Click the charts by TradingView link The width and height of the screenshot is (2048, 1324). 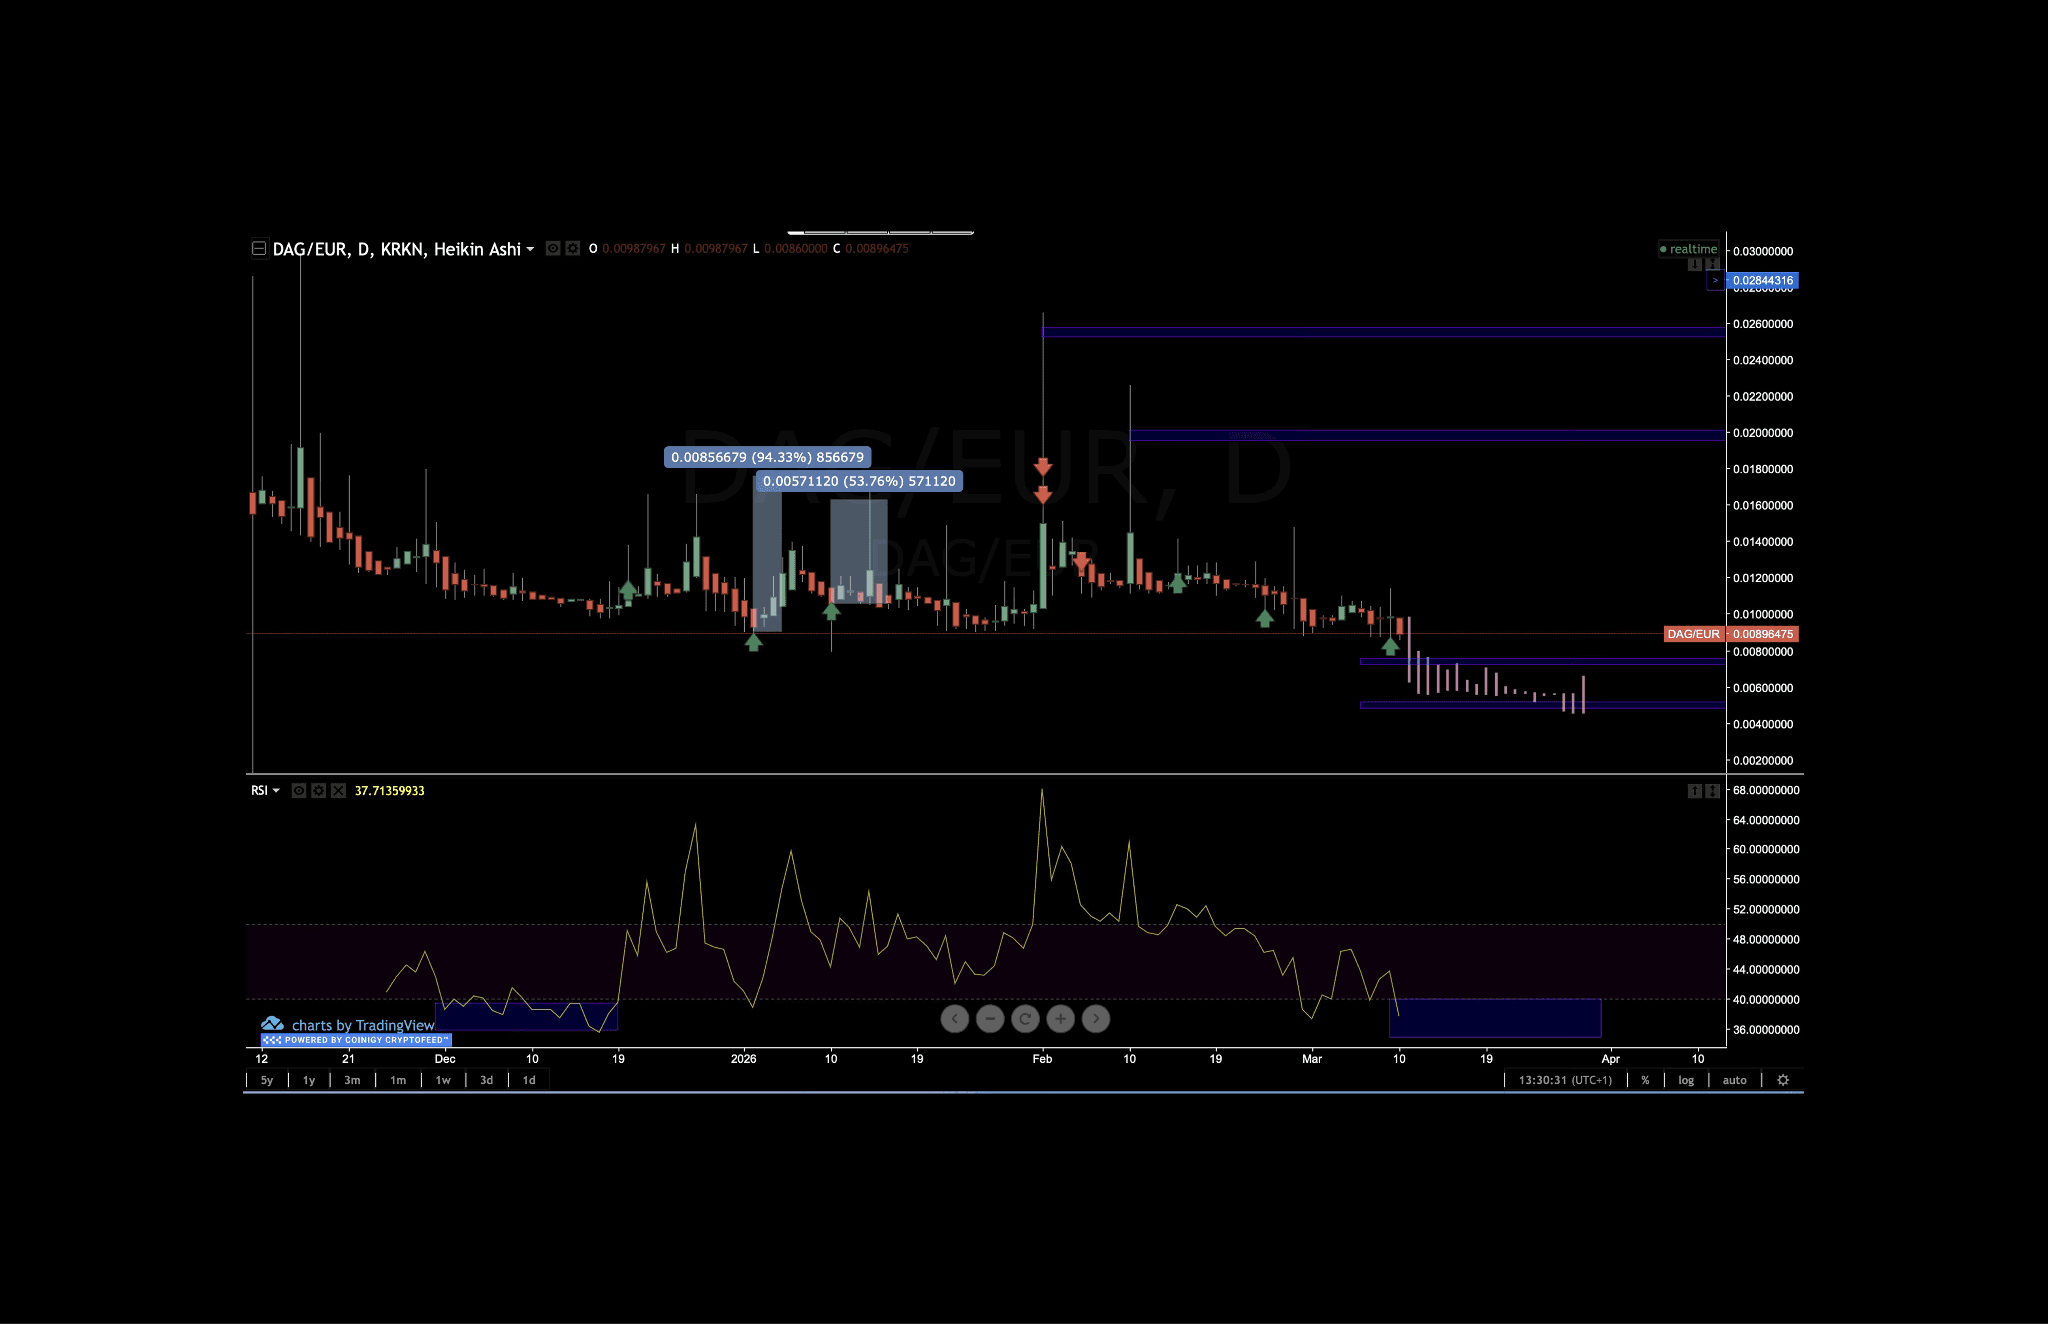click(x=362, y=1025)
